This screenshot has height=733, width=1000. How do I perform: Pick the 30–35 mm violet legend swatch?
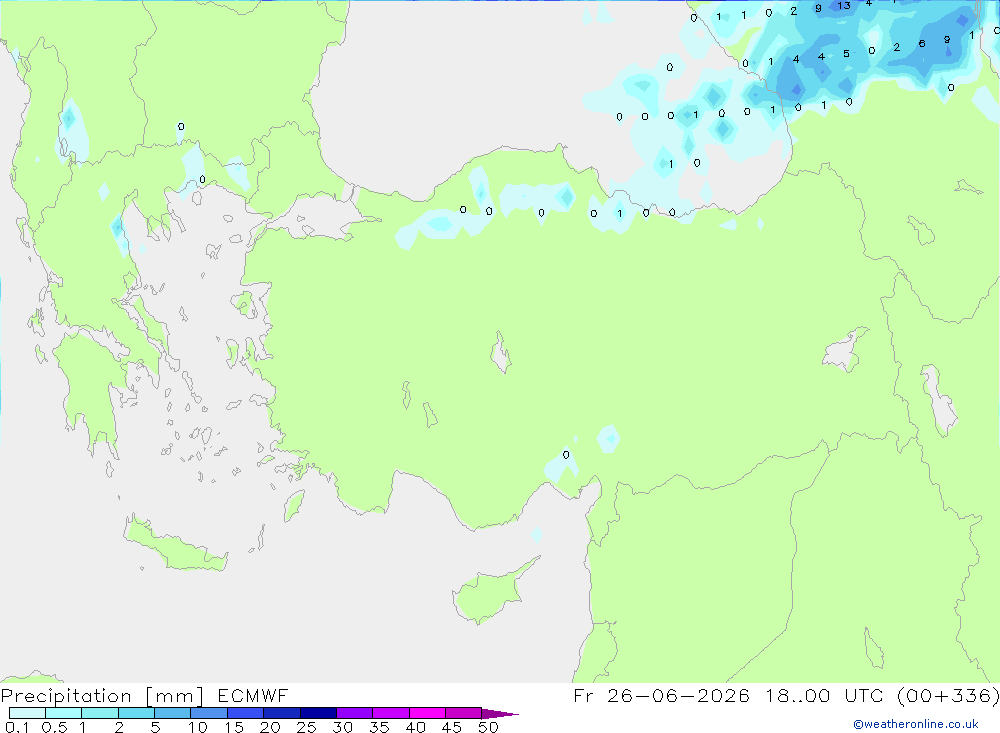pyautogui.click(x=354, y=713)
